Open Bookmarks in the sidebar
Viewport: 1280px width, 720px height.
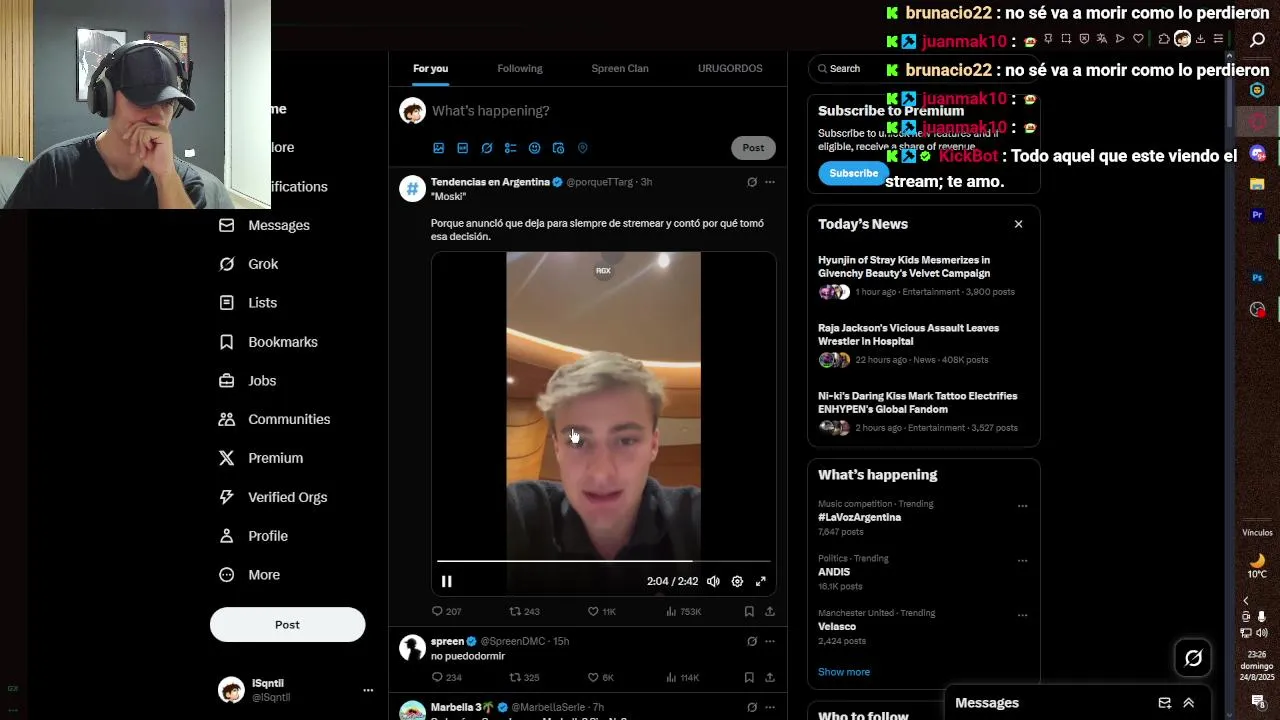point(268,342)
